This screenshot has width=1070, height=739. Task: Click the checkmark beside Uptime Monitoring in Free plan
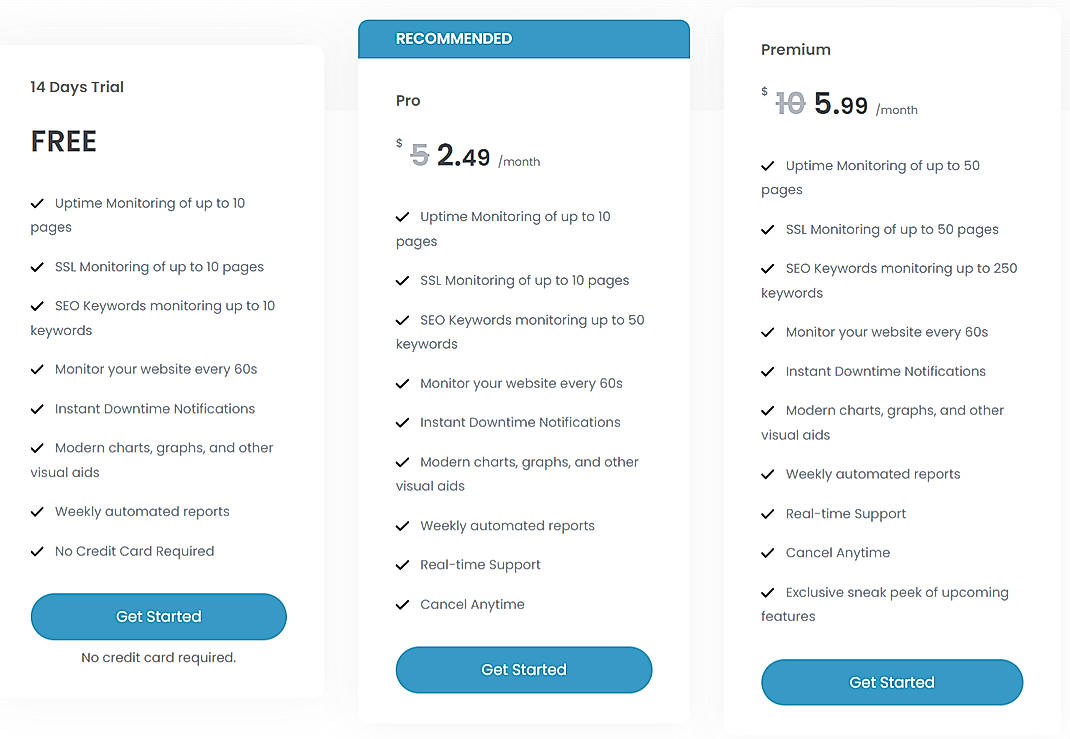click(x=36, y=202)
